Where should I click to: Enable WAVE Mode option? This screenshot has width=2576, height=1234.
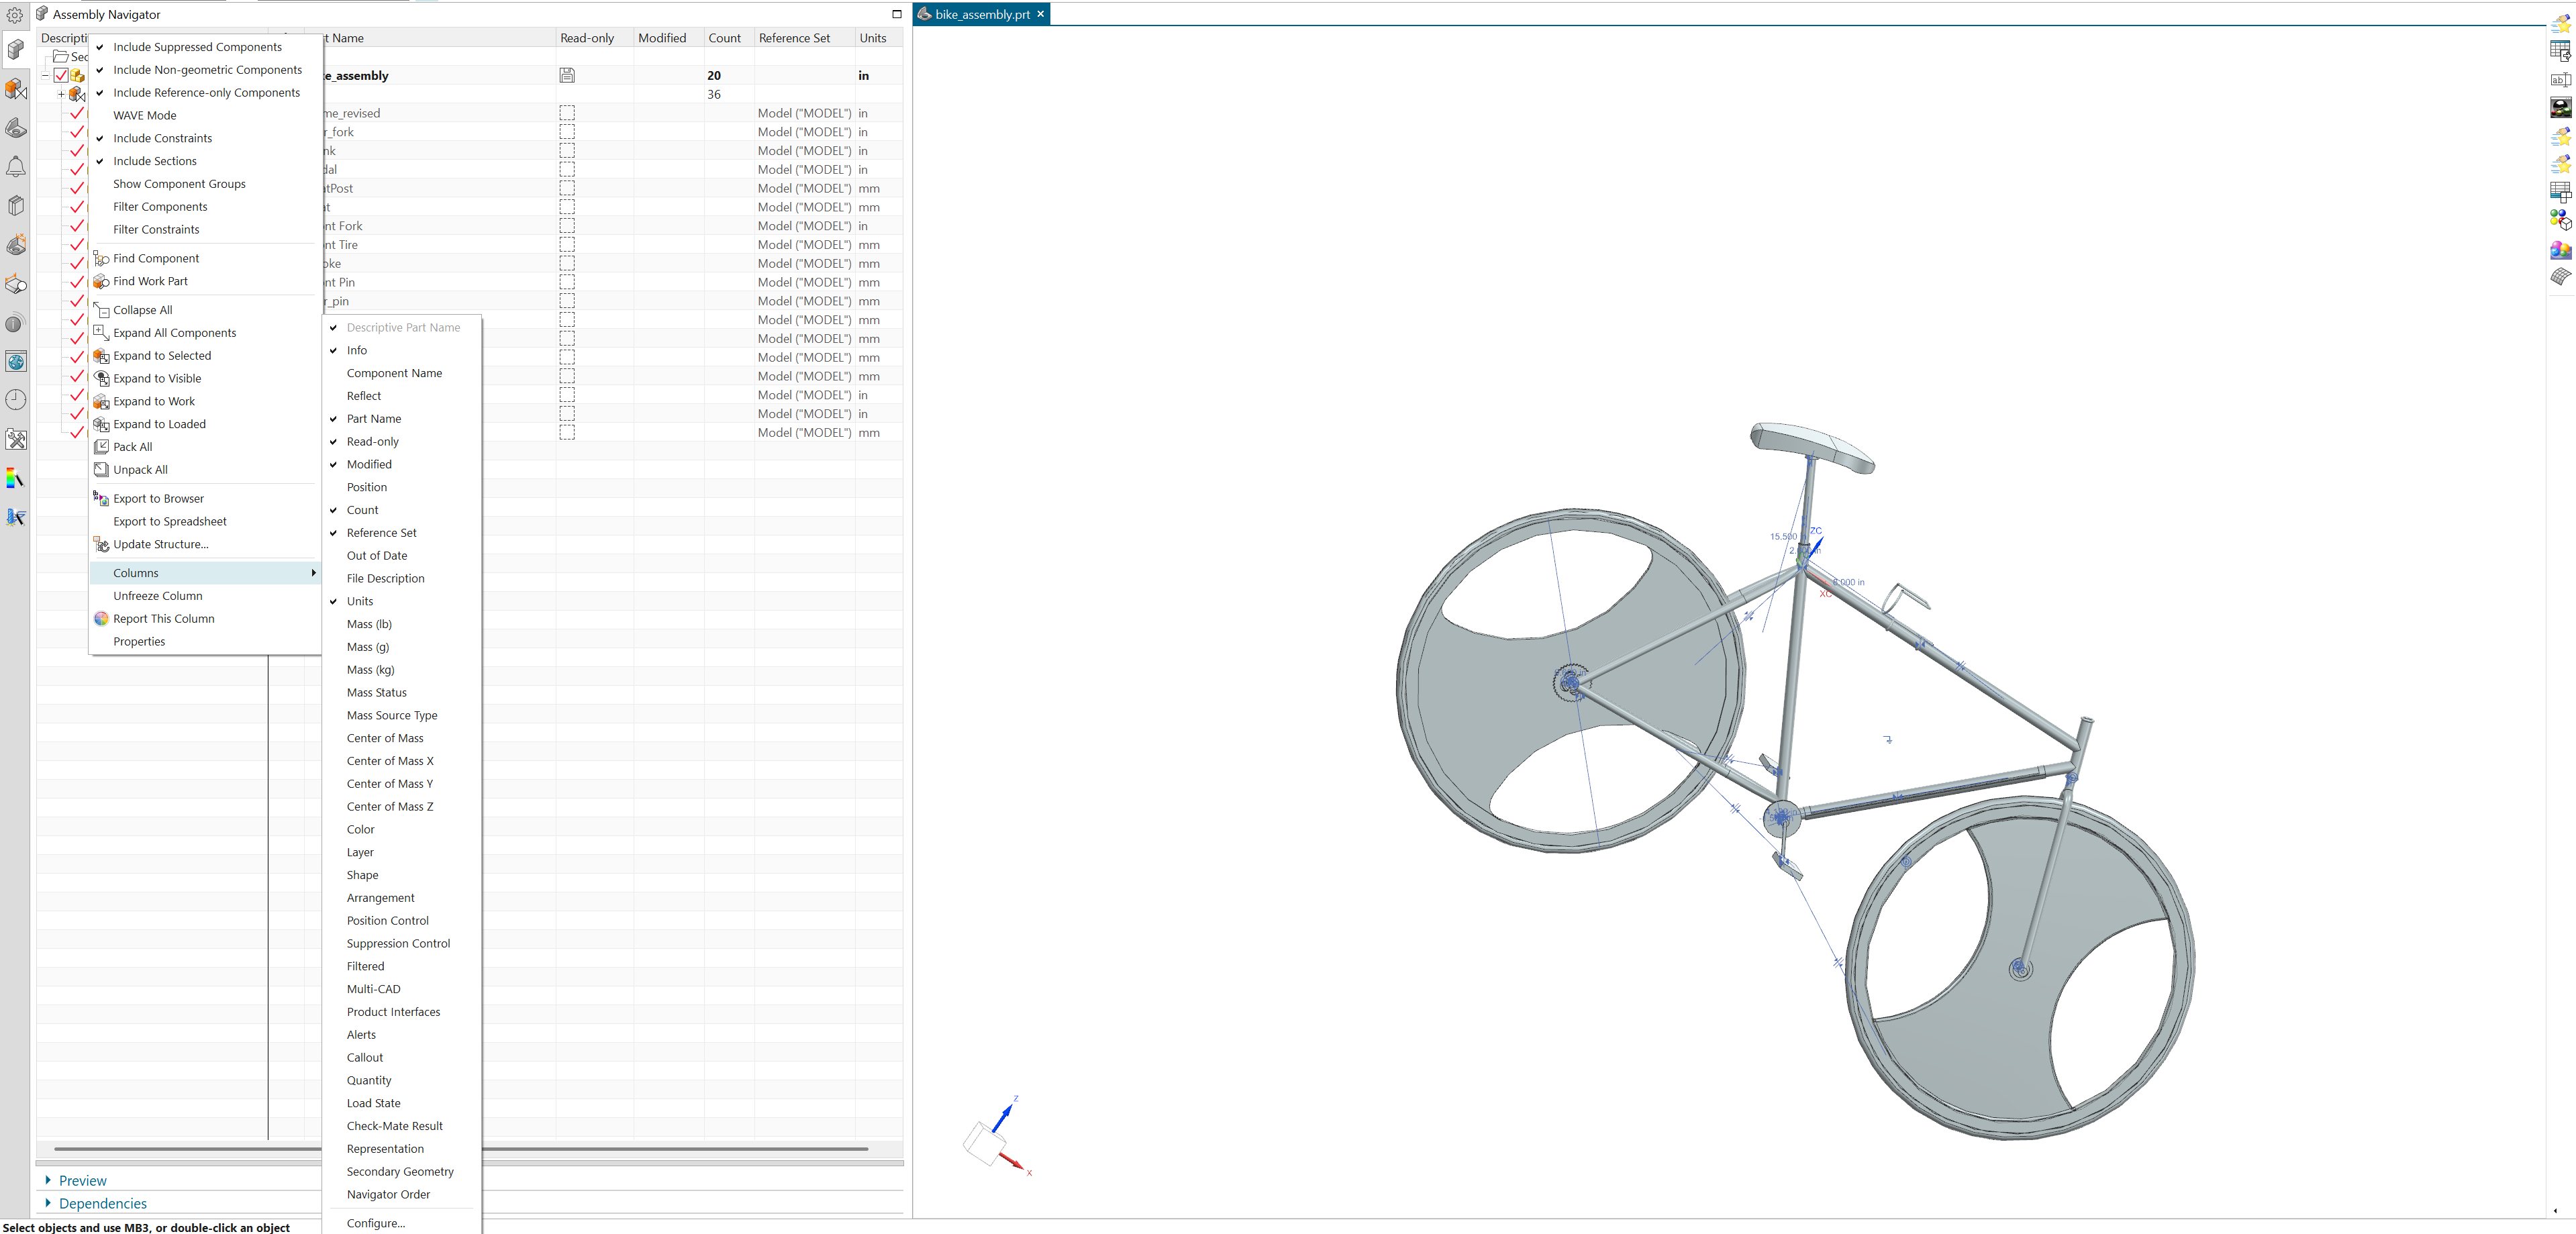145,116
